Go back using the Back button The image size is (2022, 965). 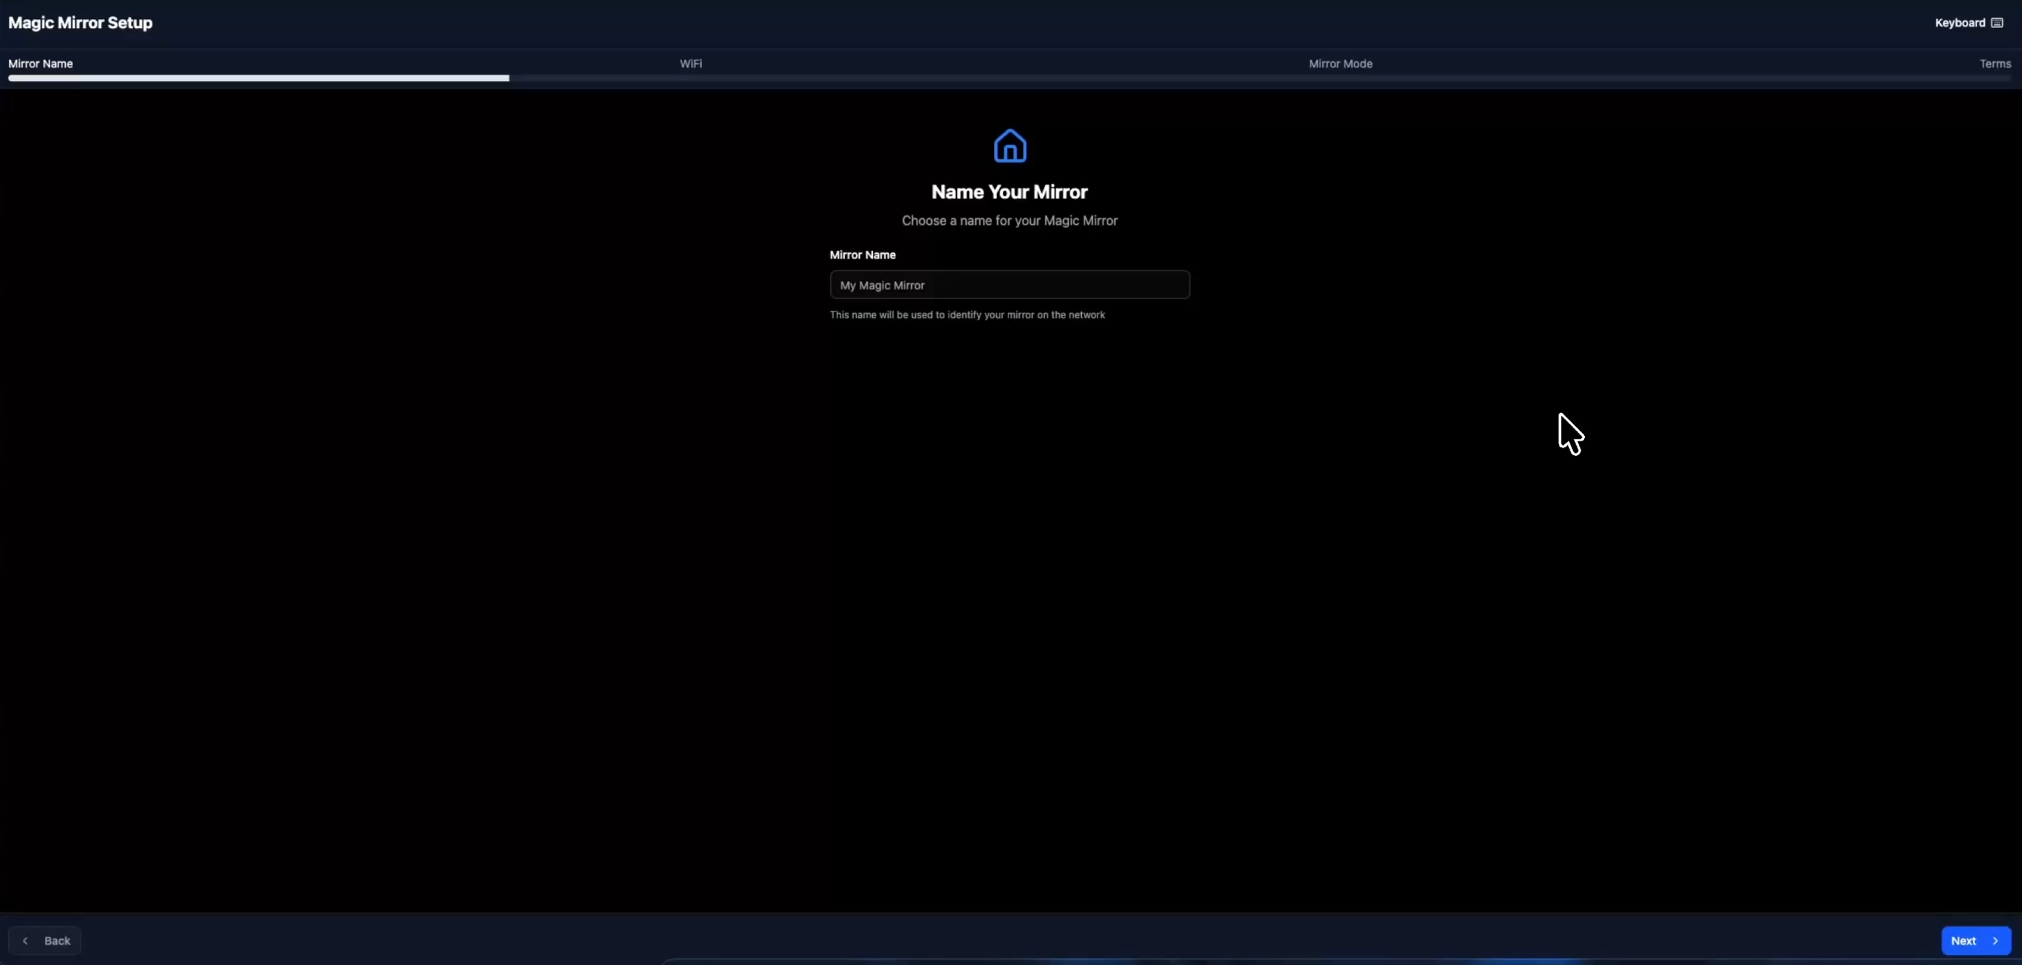(45, 941)
